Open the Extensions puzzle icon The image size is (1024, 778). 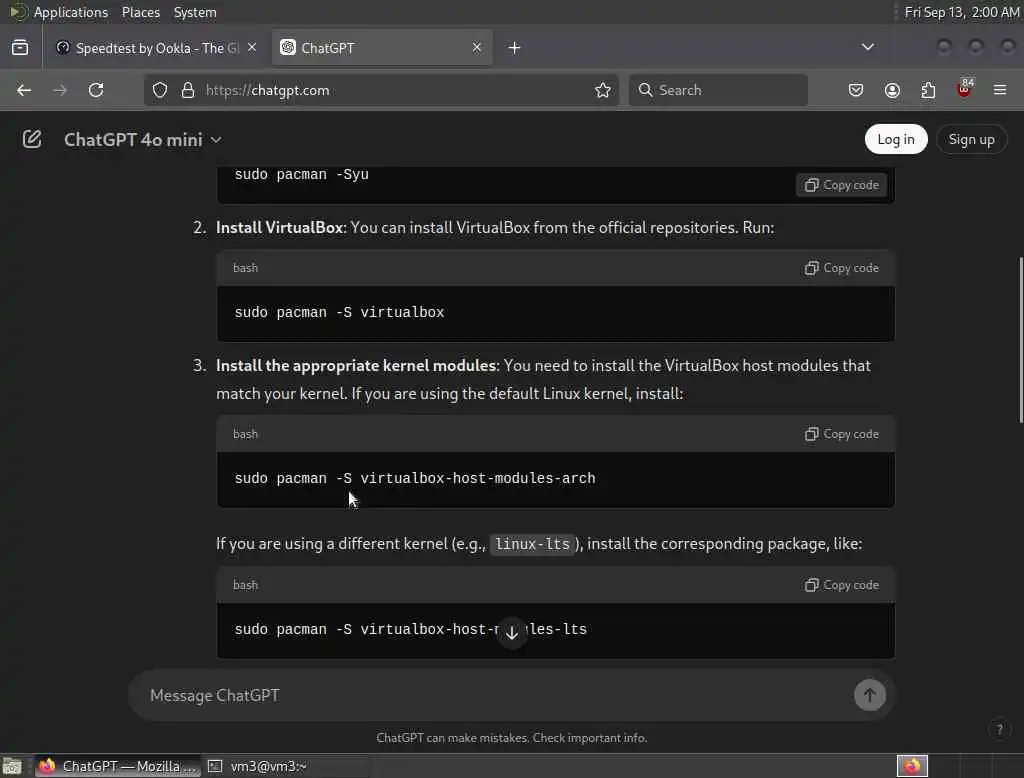(x=928, y=90)
